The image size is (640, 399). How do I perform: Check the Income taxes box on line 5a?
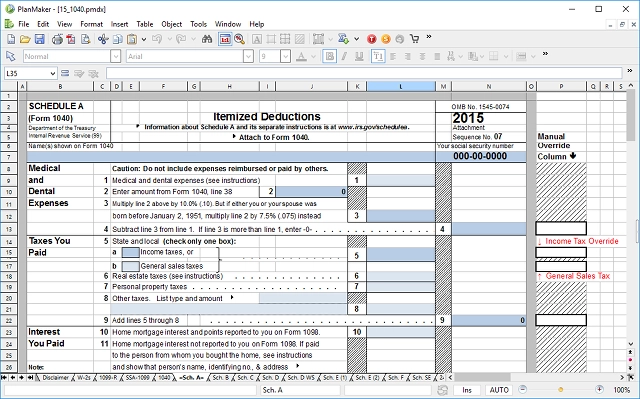(x=131, y=253)
